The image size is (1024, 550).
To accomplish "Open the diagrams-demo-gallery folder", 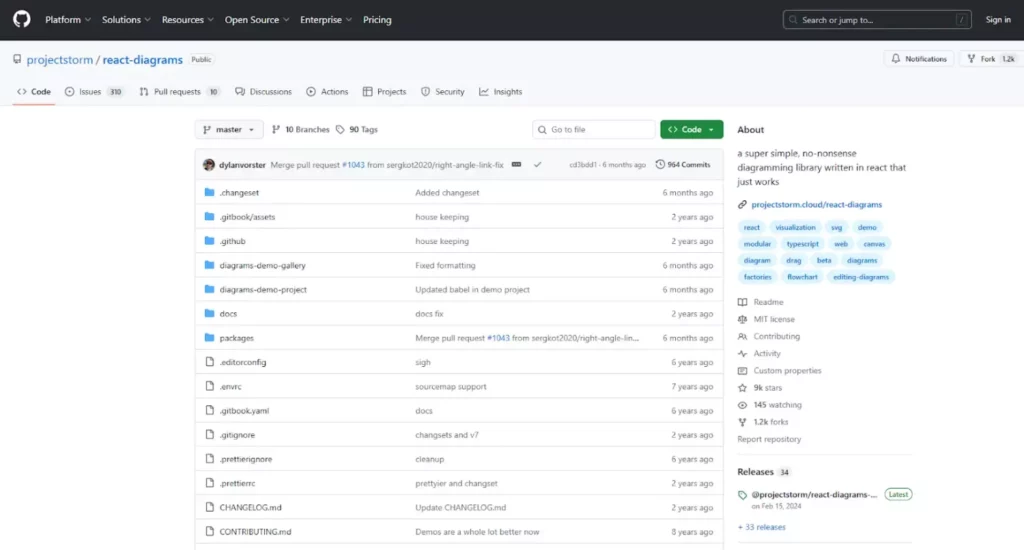I will pos(263,265).
